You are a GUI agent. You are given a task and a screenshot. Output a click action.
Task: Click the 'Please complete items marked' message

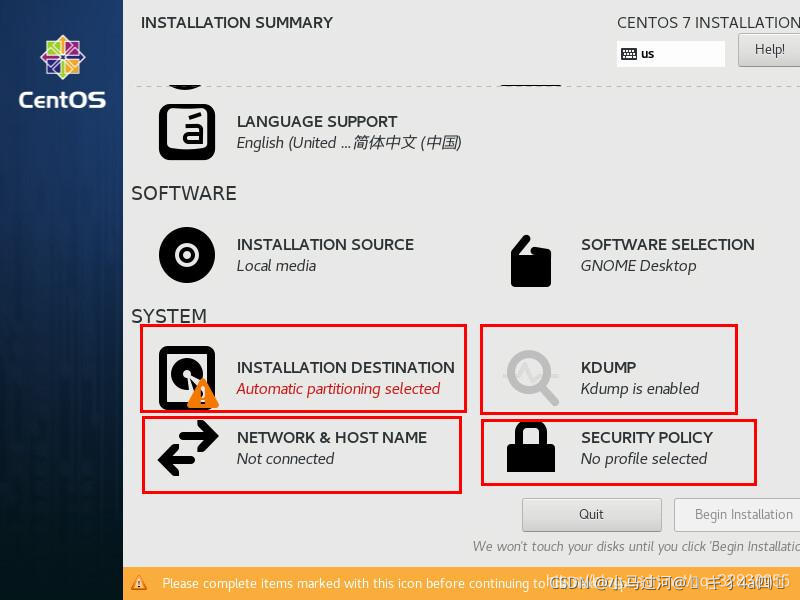point(354,583)
